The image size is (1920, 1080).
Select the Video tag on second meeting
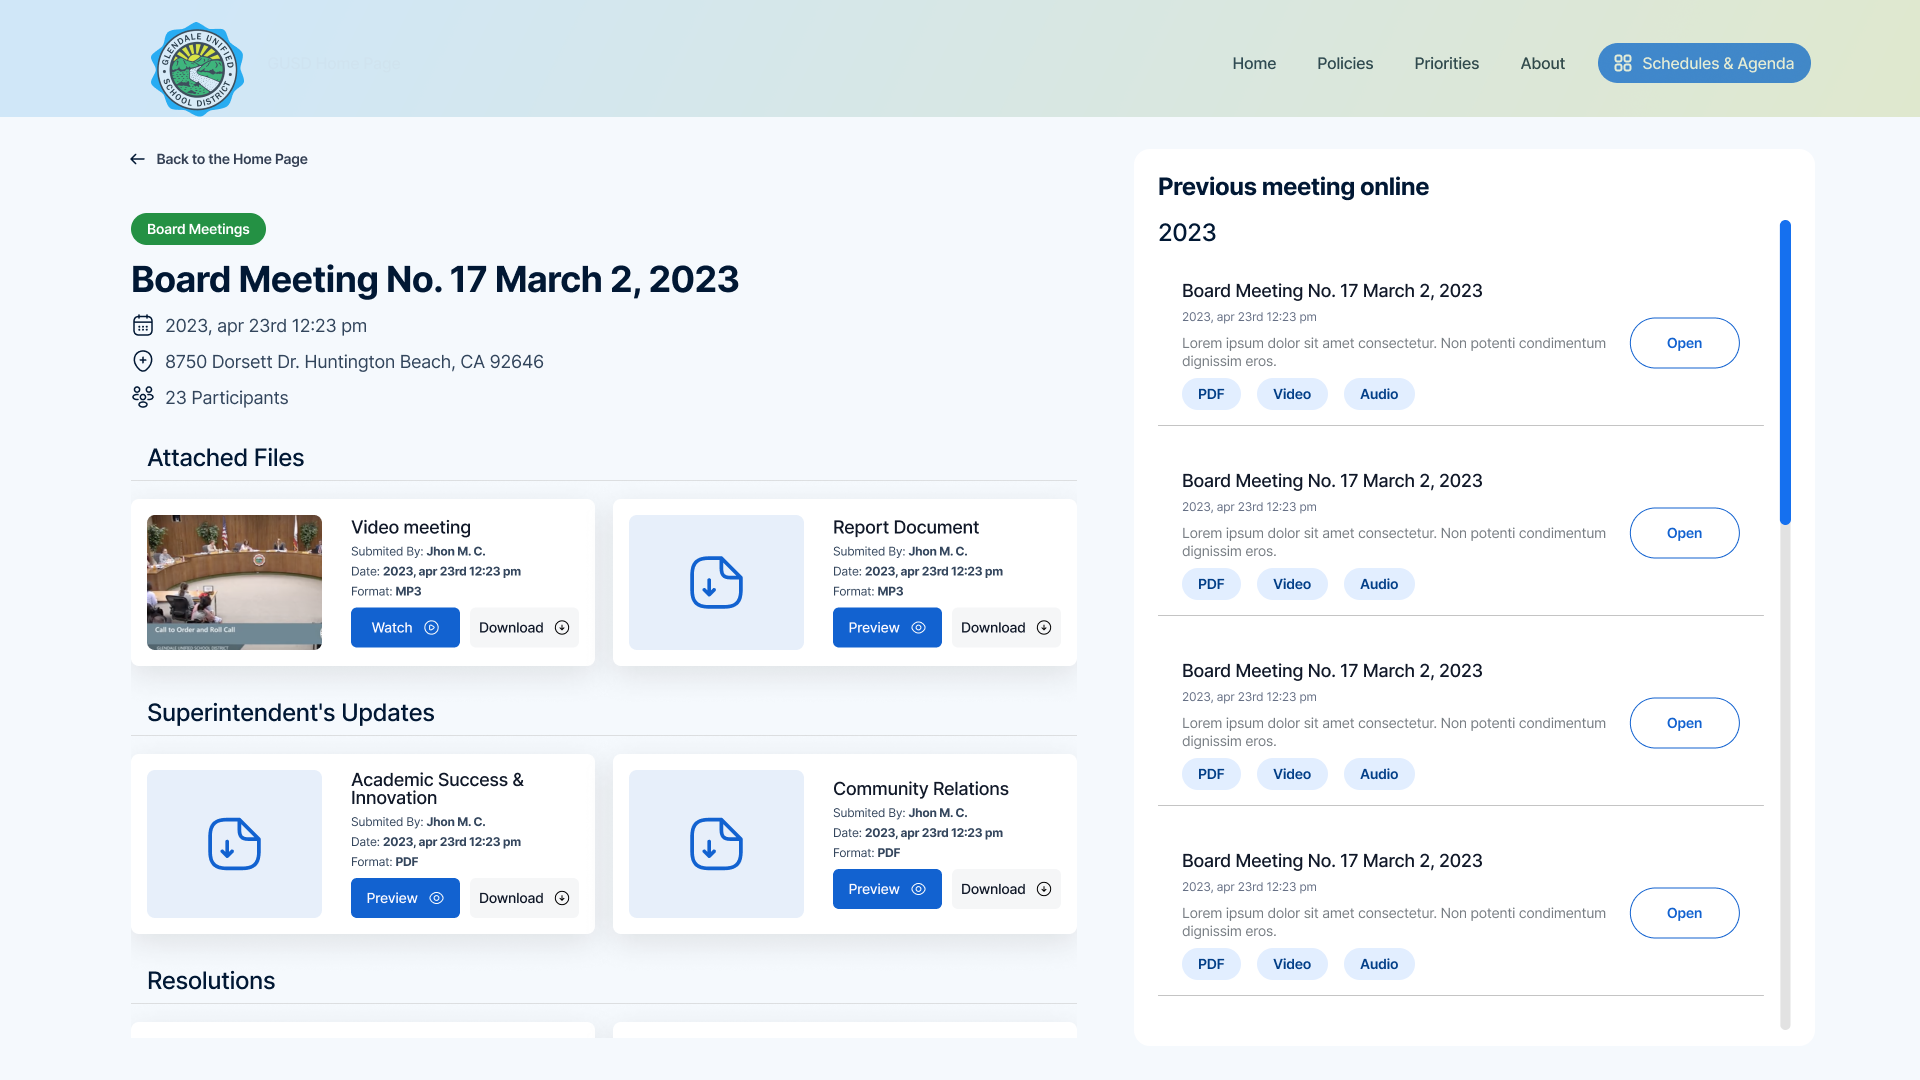(x=1291, y=584)
